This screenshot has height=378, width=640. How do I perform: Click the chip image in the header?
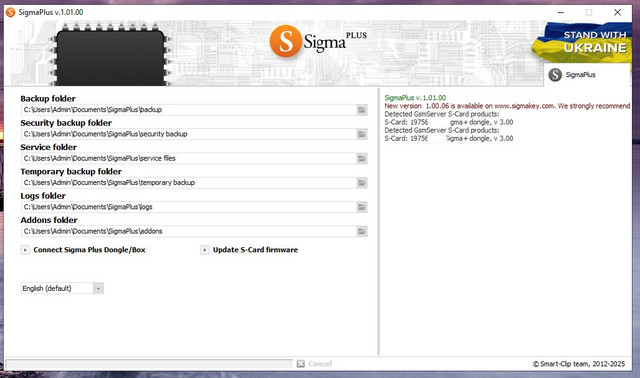click(x=110, y=55)
